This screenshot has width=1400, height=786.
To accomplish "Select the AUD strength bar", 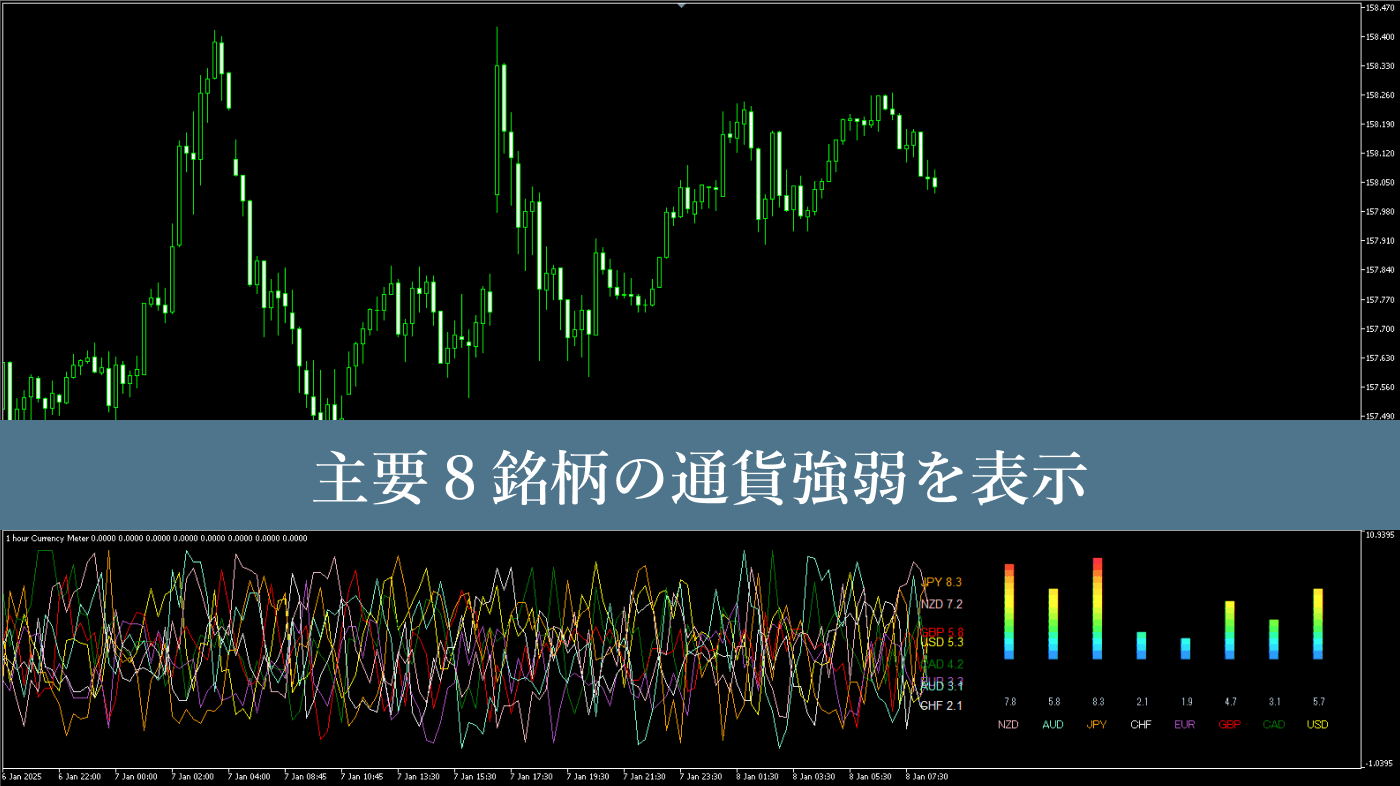I will click(1053, 623).
